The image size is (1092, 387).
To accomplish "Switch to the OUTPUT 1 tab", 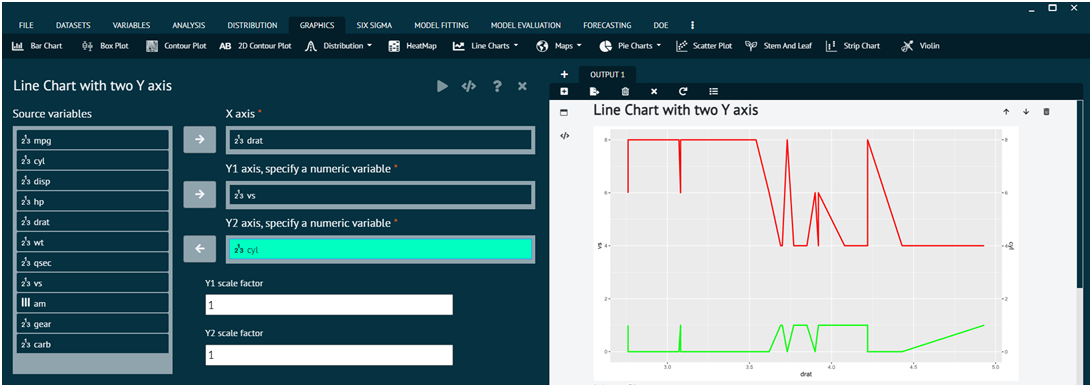I will click(607, 74).
